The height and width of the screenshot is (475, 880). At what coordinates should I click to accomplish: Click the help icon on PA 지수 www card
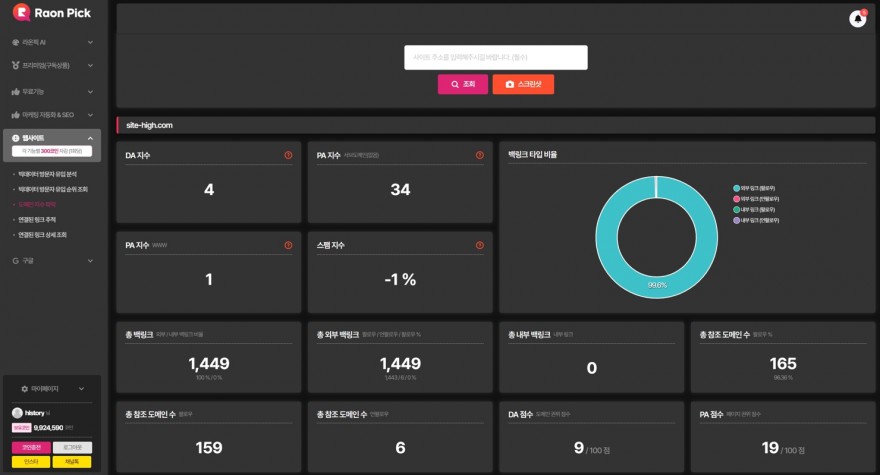point(288,245)
